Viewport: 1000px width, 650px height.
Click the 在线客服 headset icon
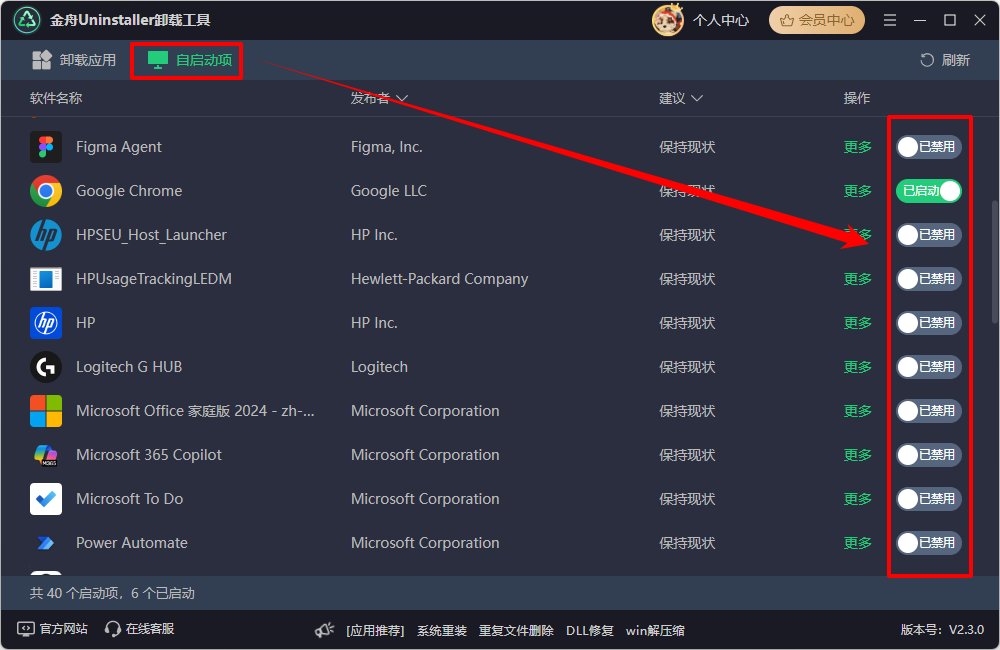click(113, 629)
